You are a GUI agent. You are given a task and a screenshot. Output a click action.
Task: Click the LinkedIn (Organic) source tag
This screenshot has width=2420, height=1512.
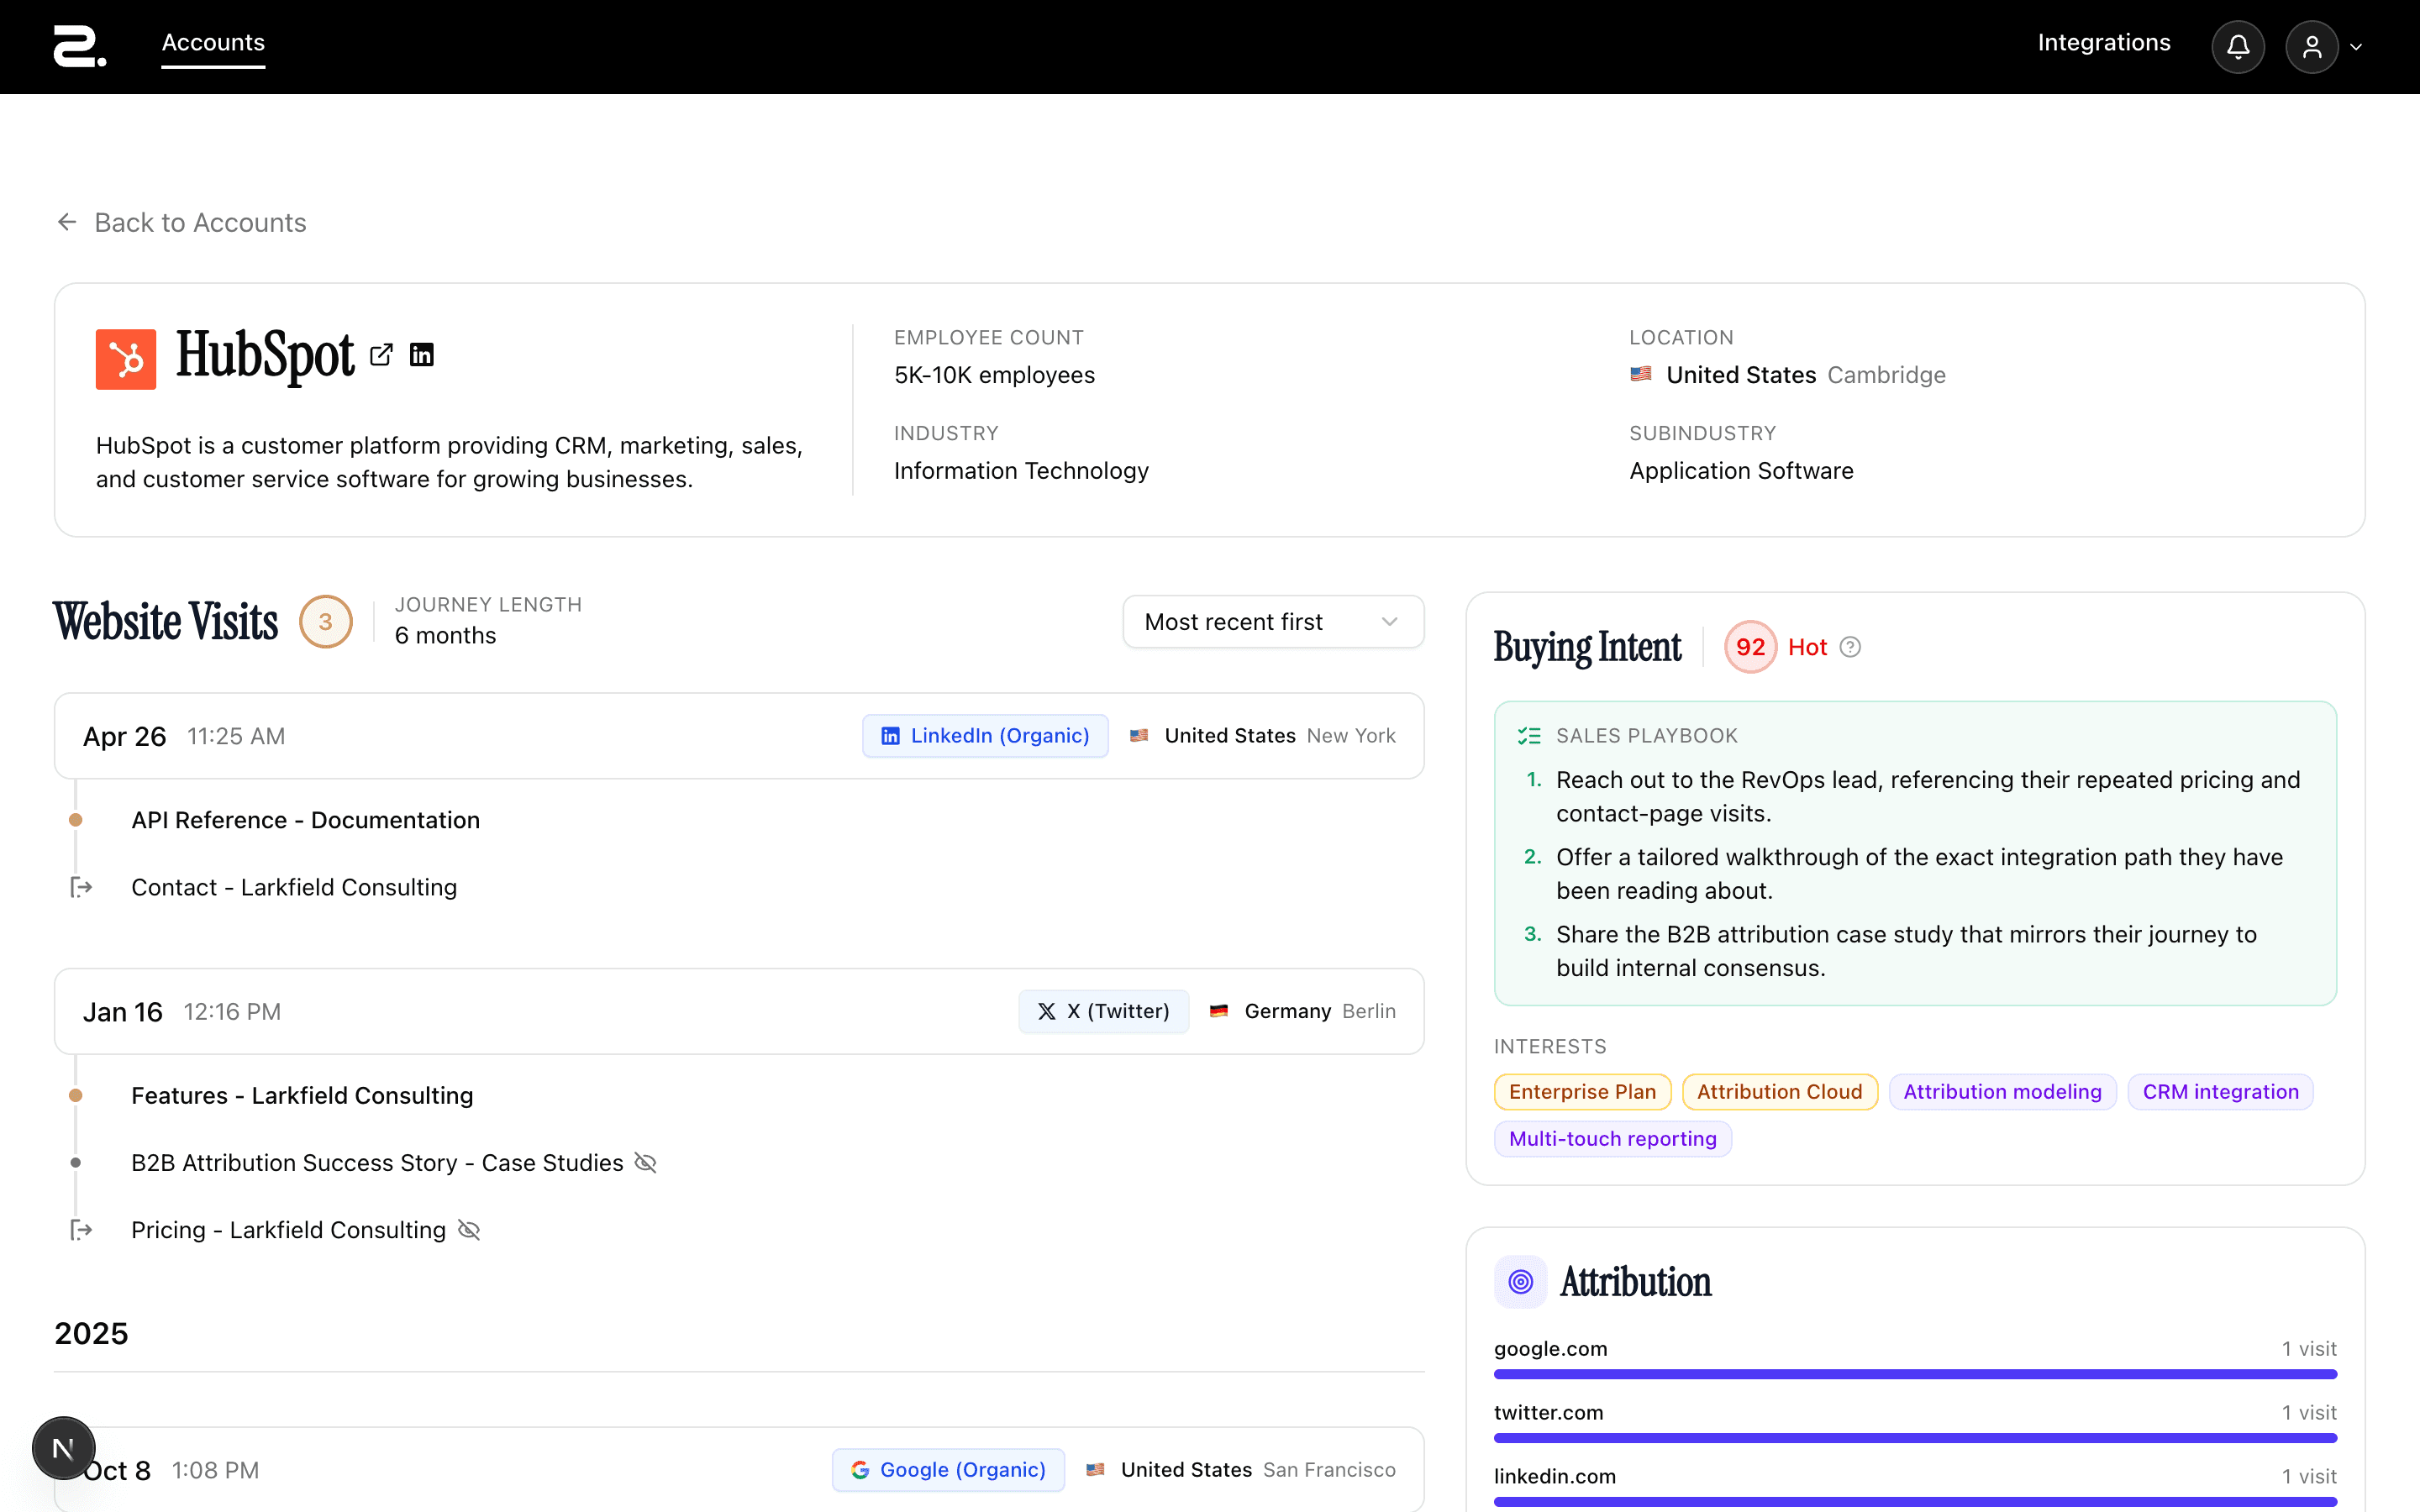click(985, 736)
